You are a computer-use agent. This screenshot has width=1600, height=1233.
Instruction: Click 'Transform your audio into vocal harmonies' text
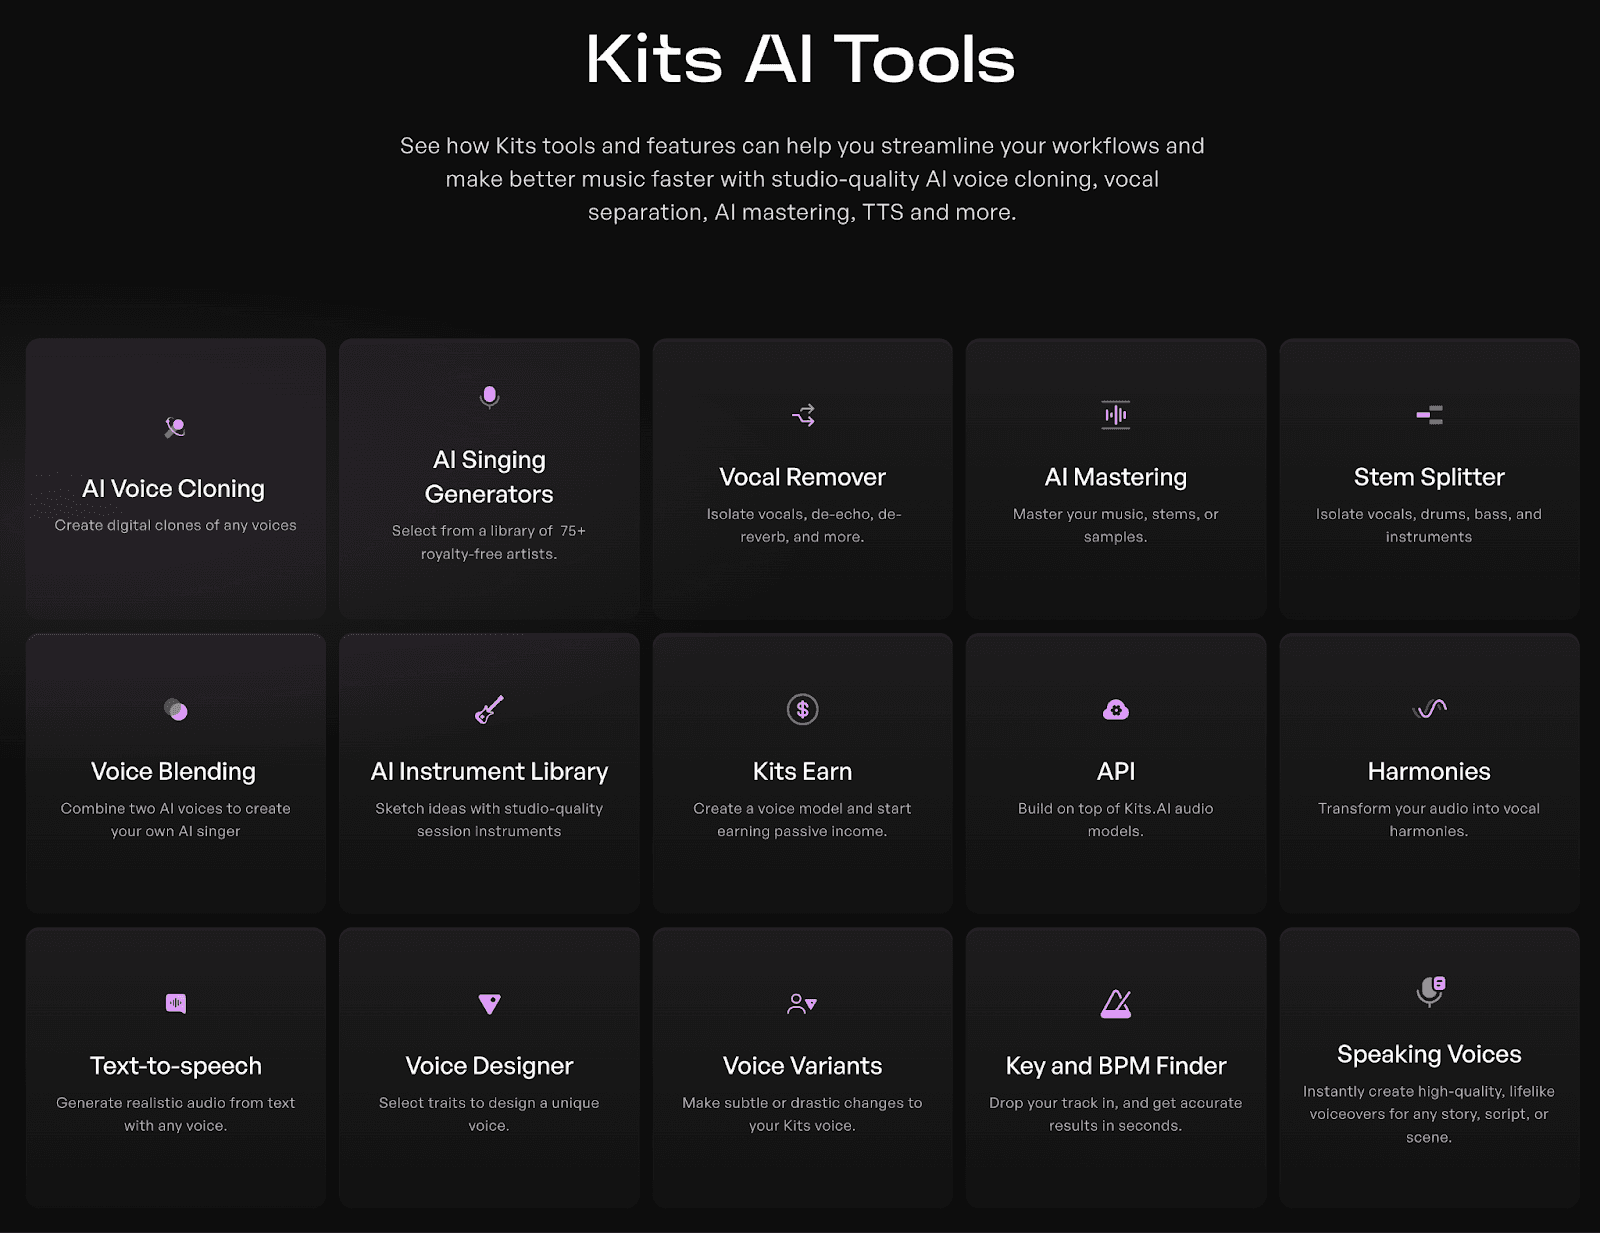click(1429, 819)
